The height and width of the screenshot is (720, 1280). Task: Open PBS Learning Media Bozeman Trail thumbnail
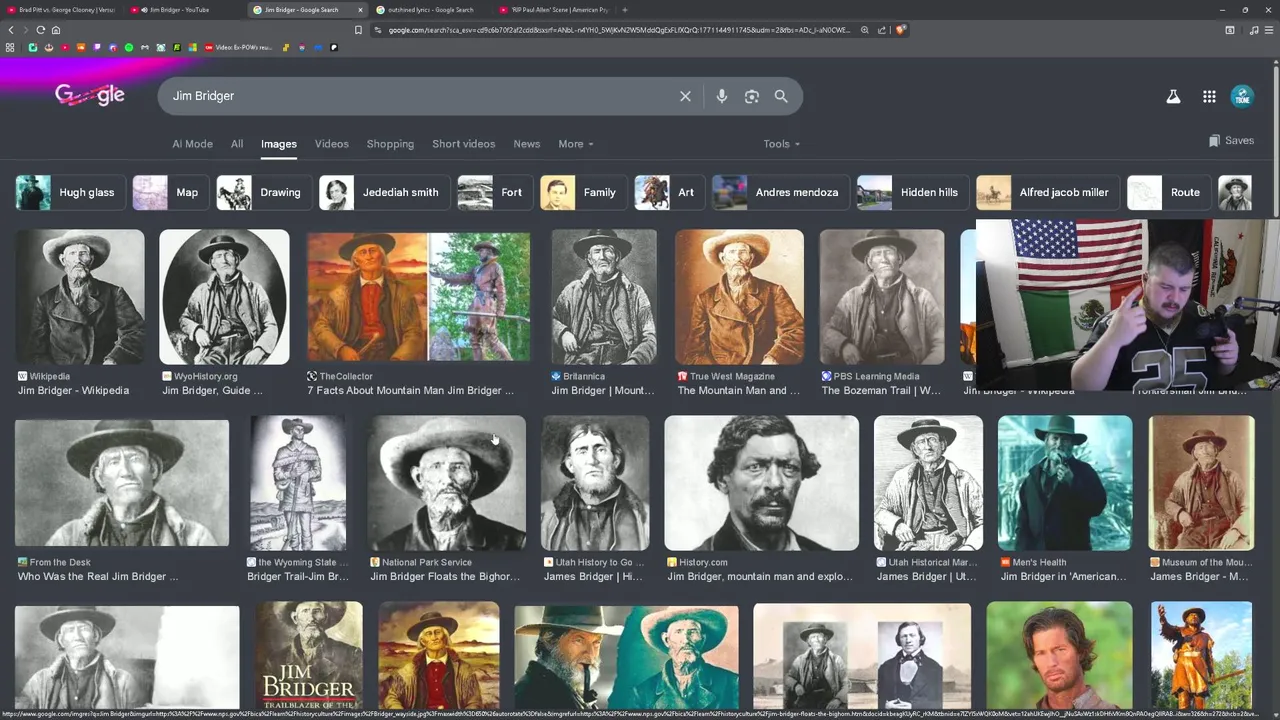coord(882,297)
